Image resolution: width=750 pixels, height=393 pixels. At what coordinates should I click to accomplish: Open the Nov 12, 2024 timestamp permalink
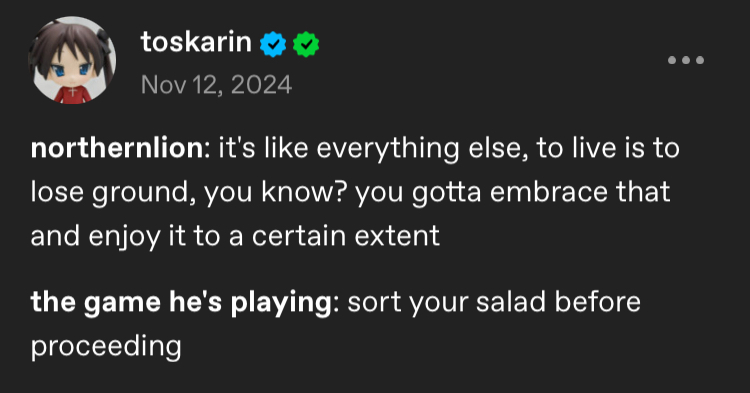coord(216,85)
